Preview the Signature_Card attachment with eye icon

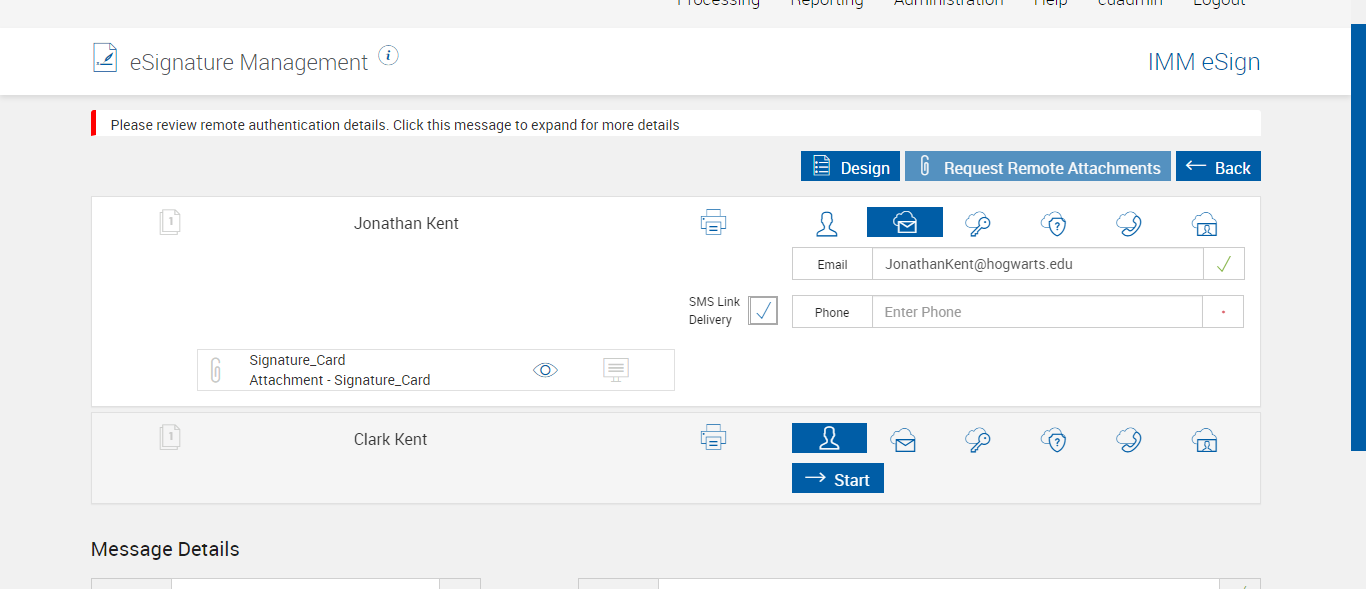coord(545,370)
